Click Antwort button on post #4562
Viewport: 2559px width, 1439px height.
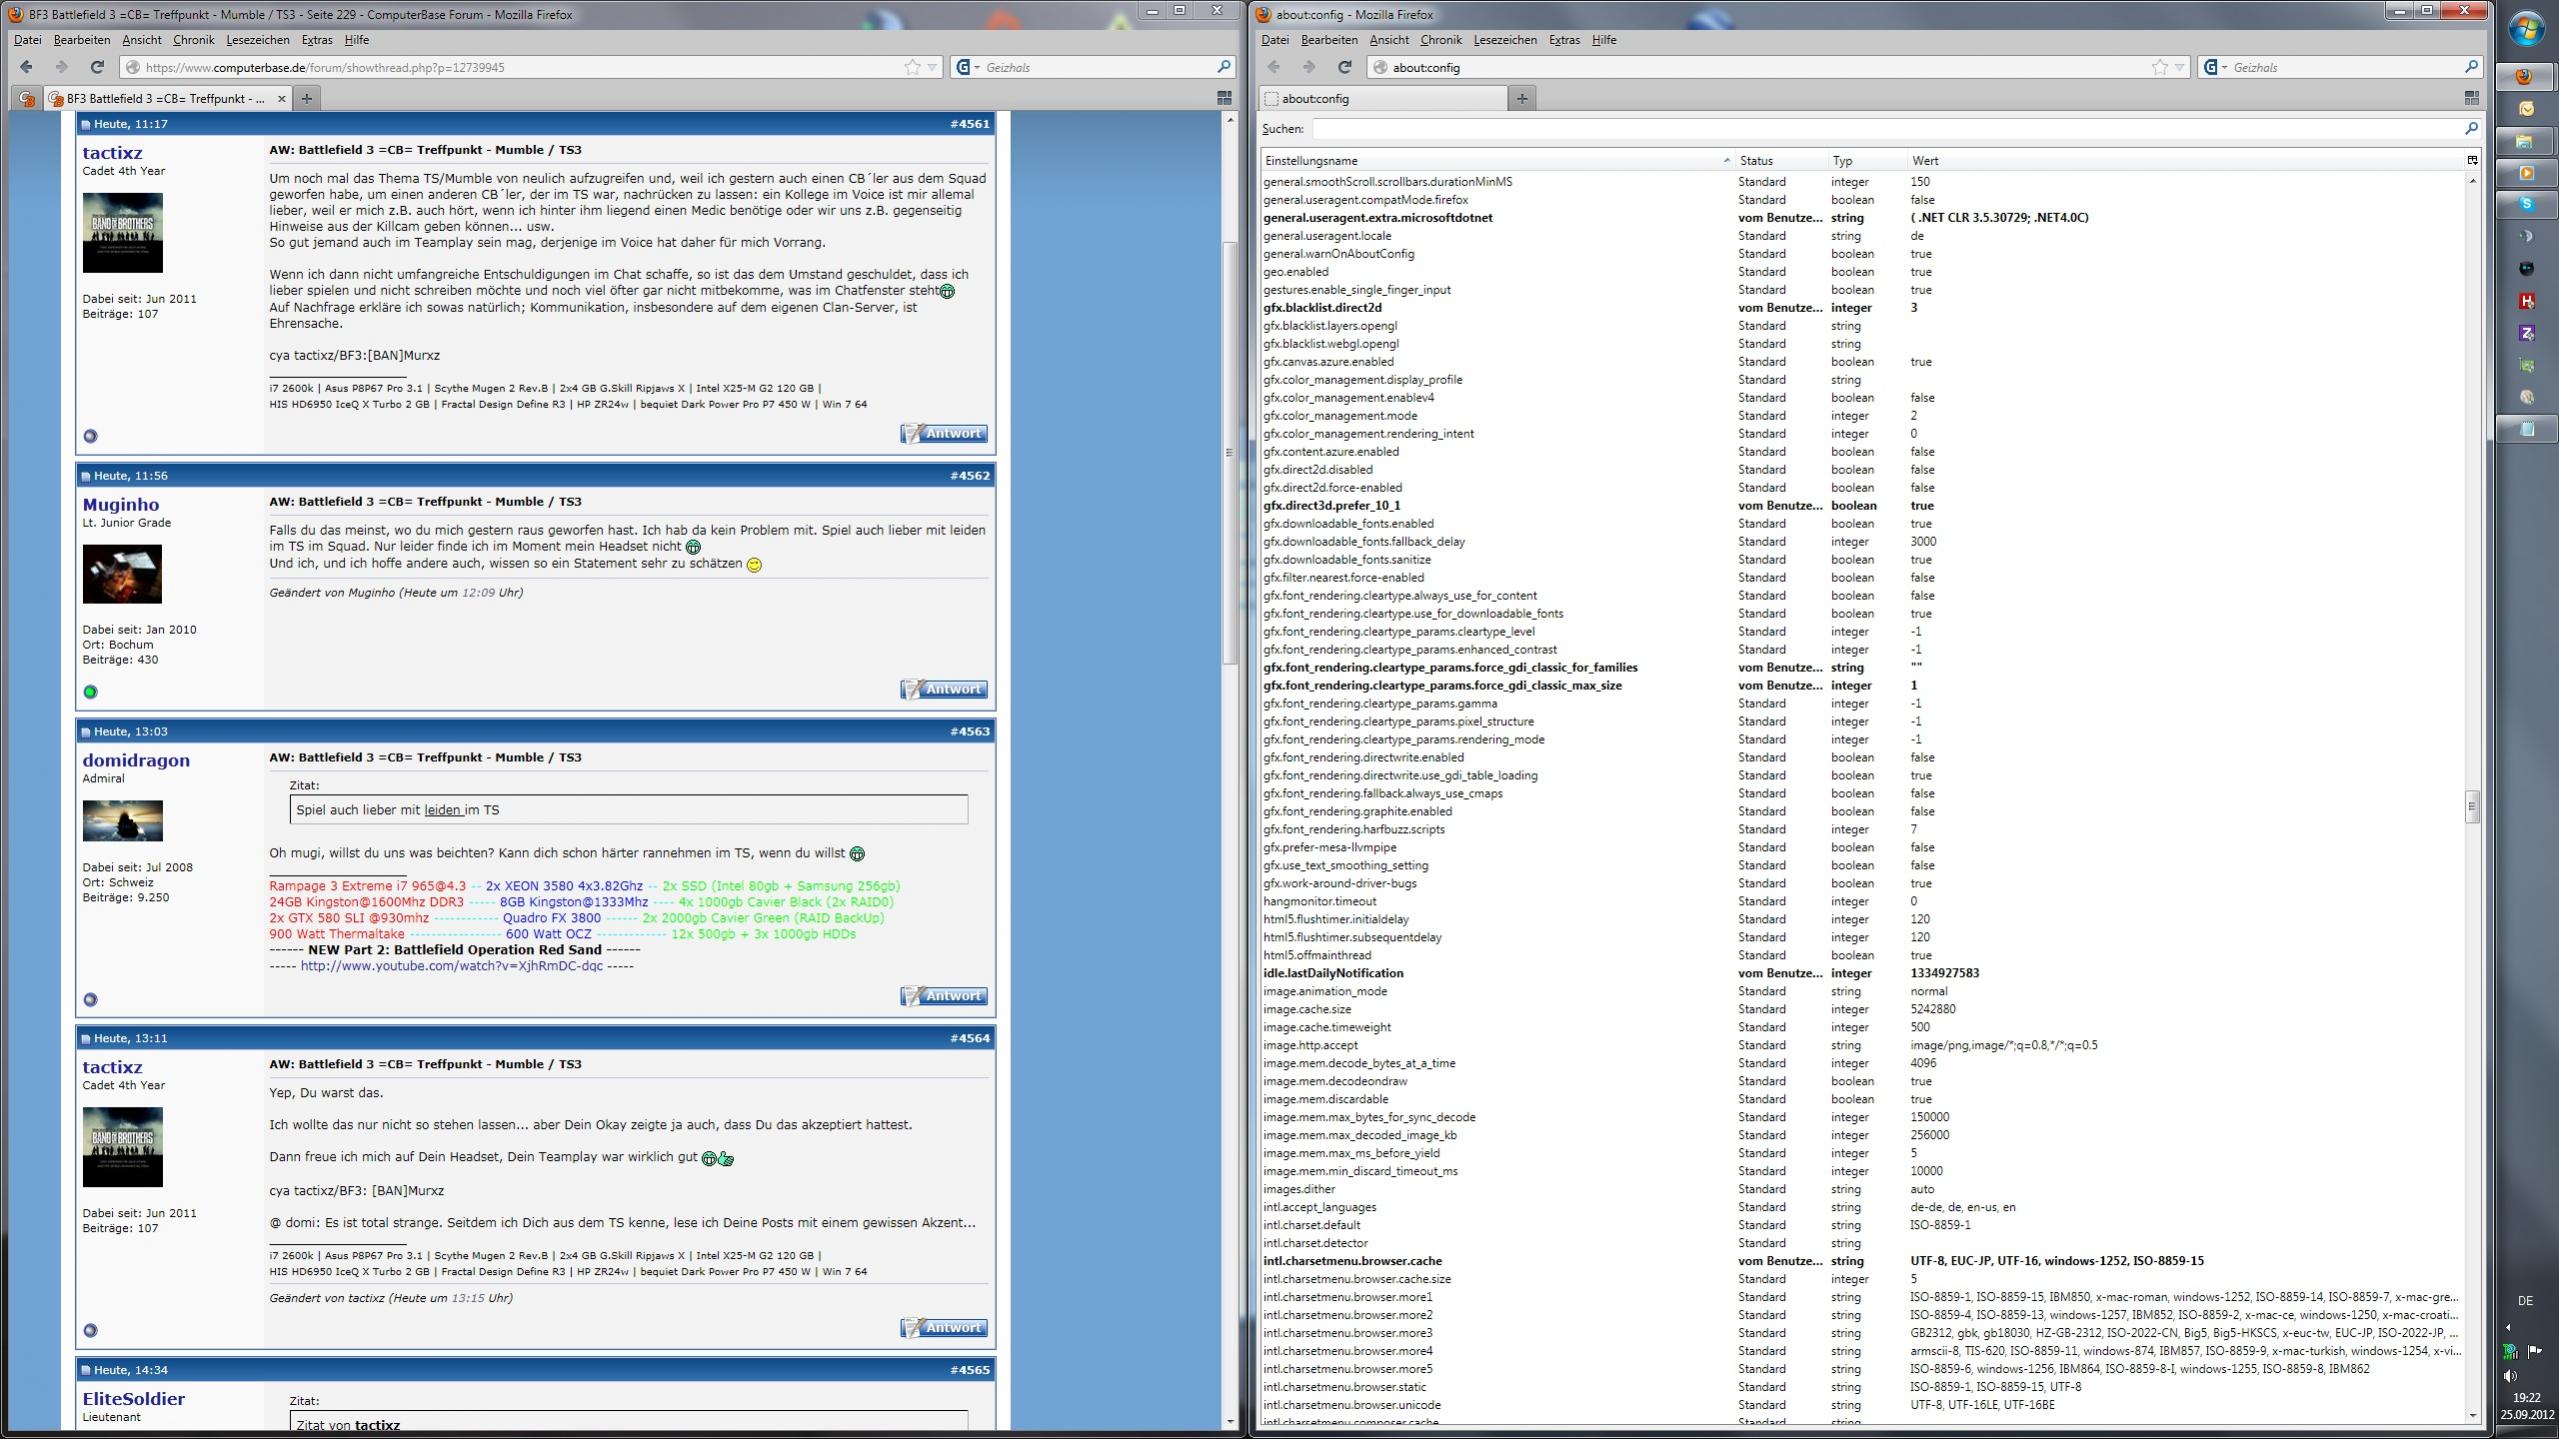point(943,689)
